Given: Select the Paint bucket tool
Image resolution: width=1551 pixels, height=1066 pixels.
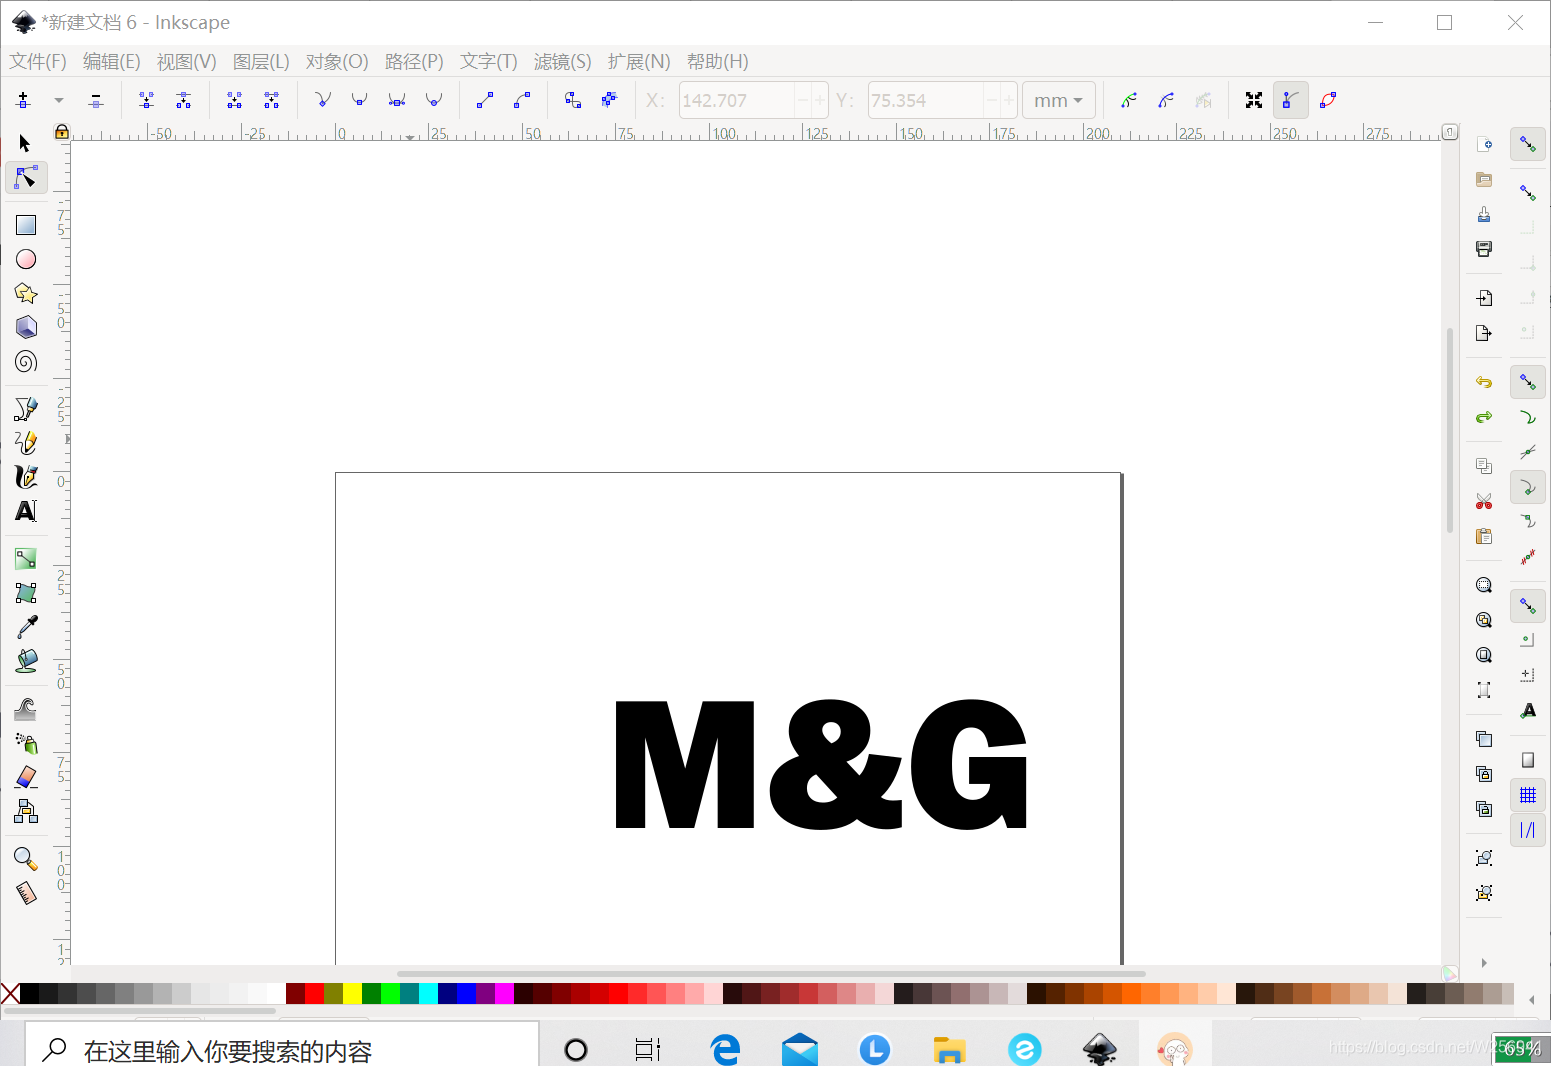Looking at the screenshot, I should pyautogui.click(x=26, y=661).
